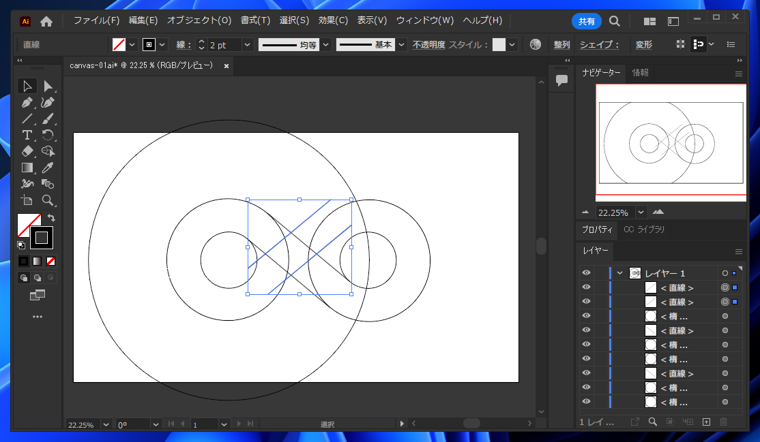The image size is (760, 442).
Task: Open the rotation angle 0° dropdown
Action: pos(156,425)
